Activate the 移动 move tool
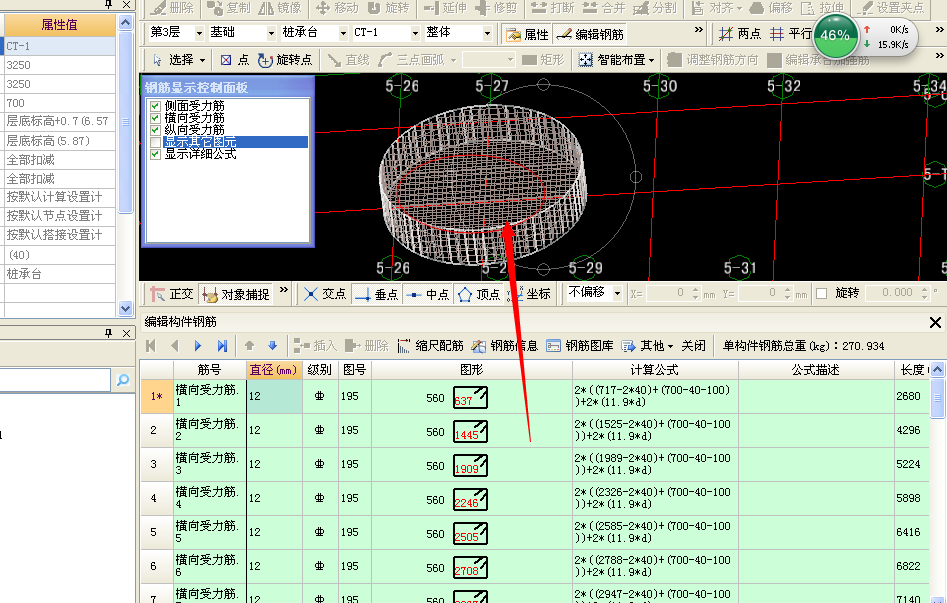The image size is (947, 603). pos(336,8)
